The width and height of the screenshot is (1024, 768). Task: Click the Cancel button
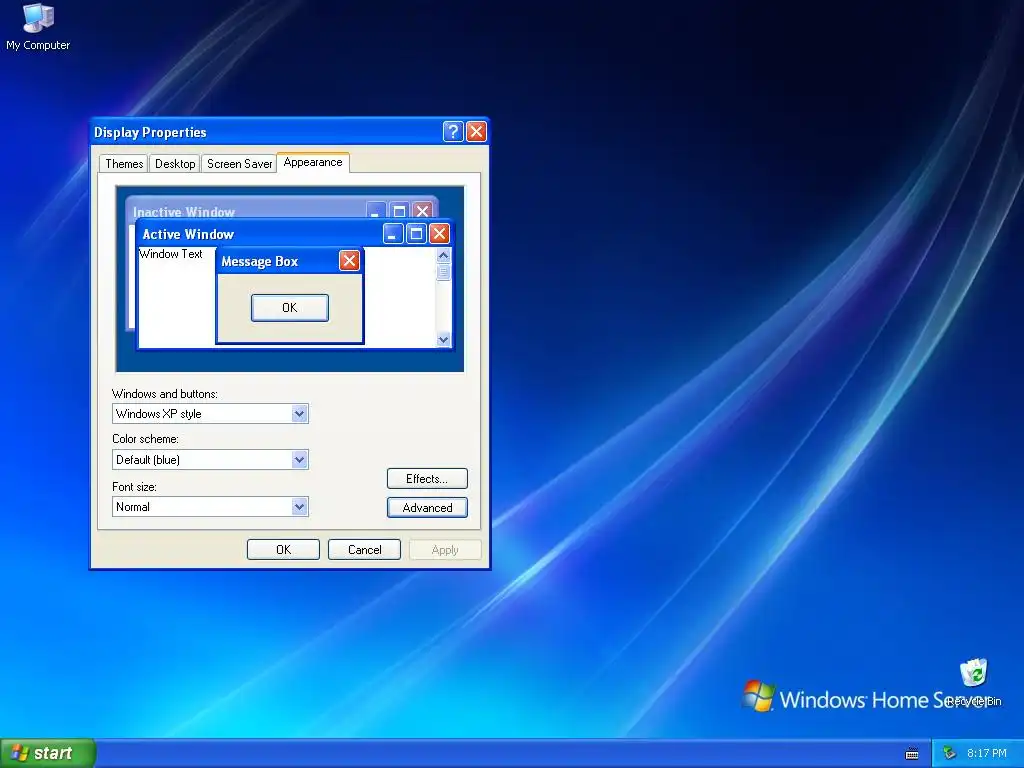click(364, 549)
